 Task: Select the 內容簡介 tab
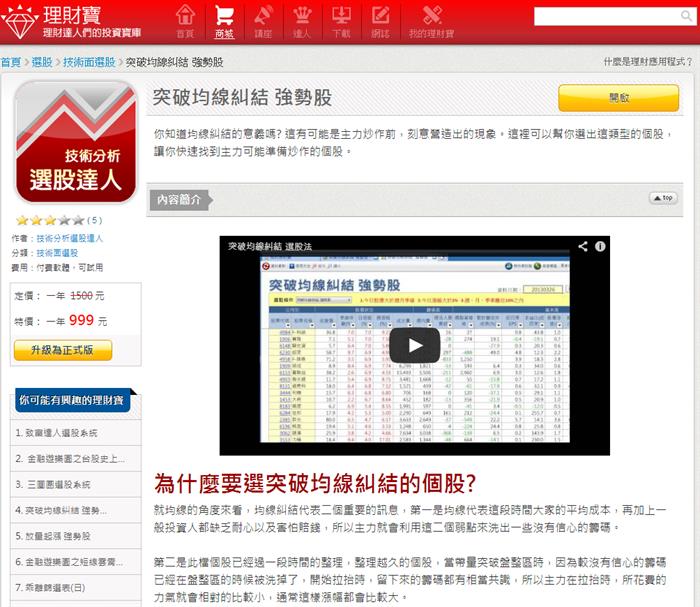tap(181, 200)
